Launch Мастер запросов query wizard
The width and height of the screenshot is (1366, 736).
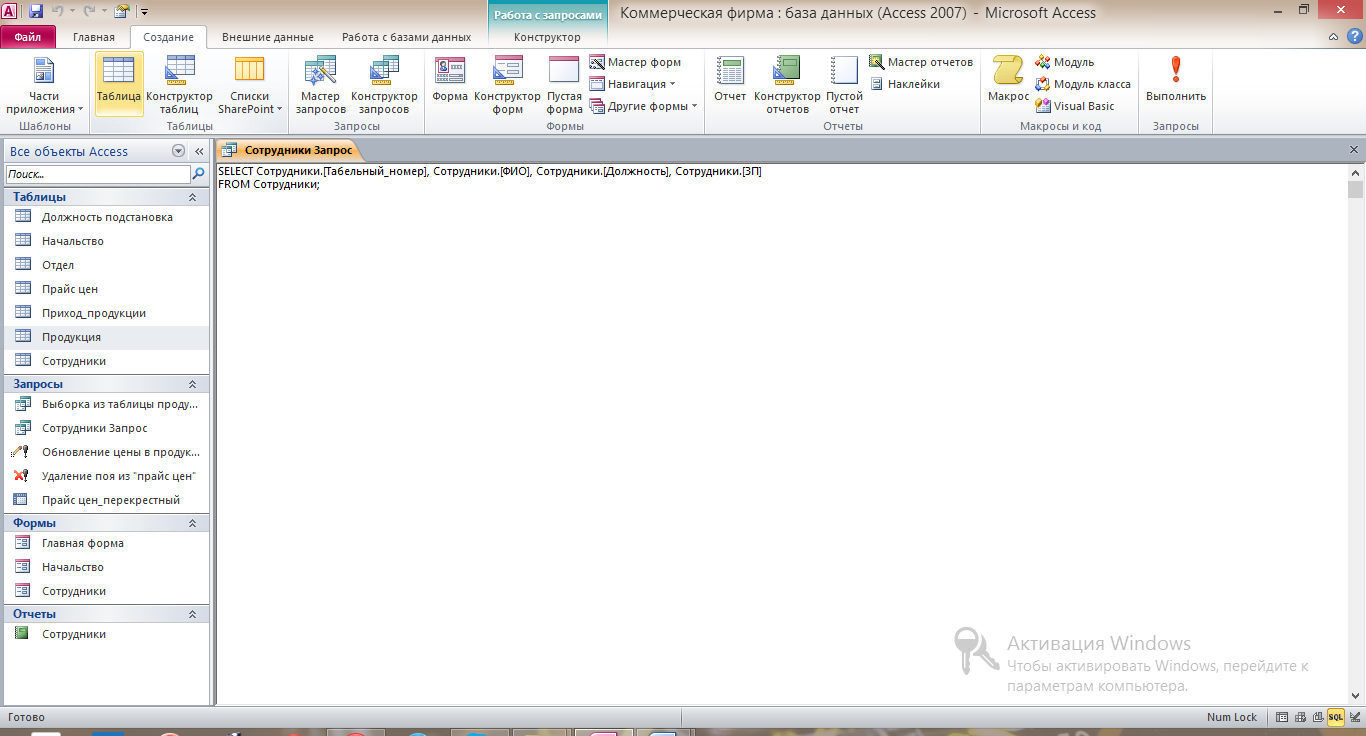320,86
